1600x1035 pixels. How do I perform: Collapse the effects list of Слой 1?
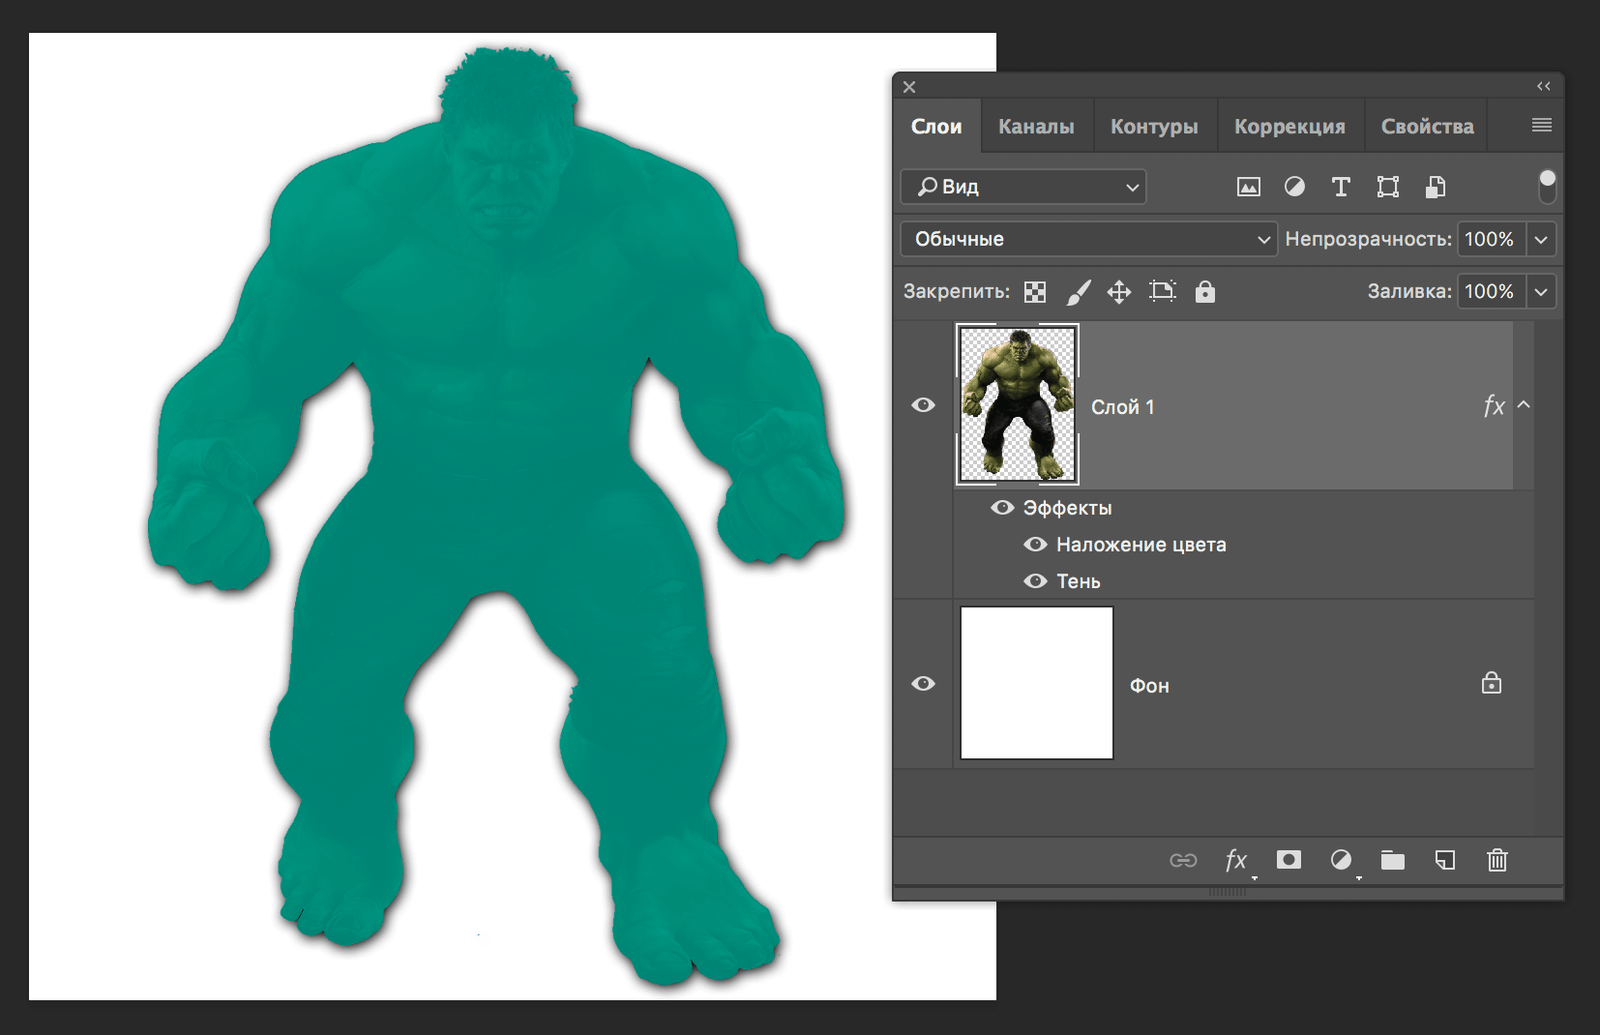tap(1523, 405)
